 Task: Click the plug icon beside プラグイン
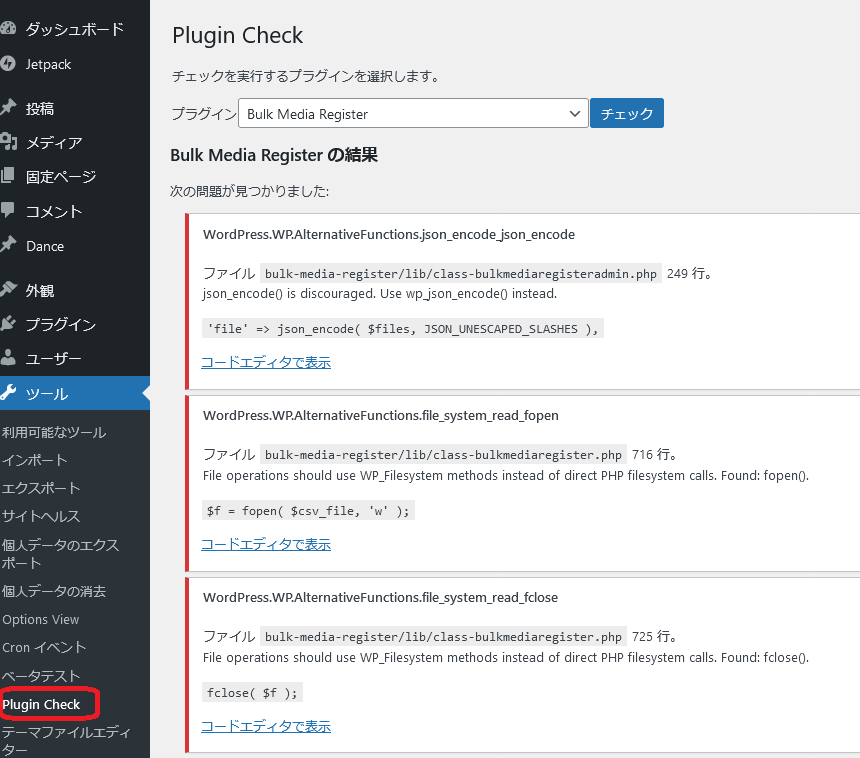(x=7, y=324)
